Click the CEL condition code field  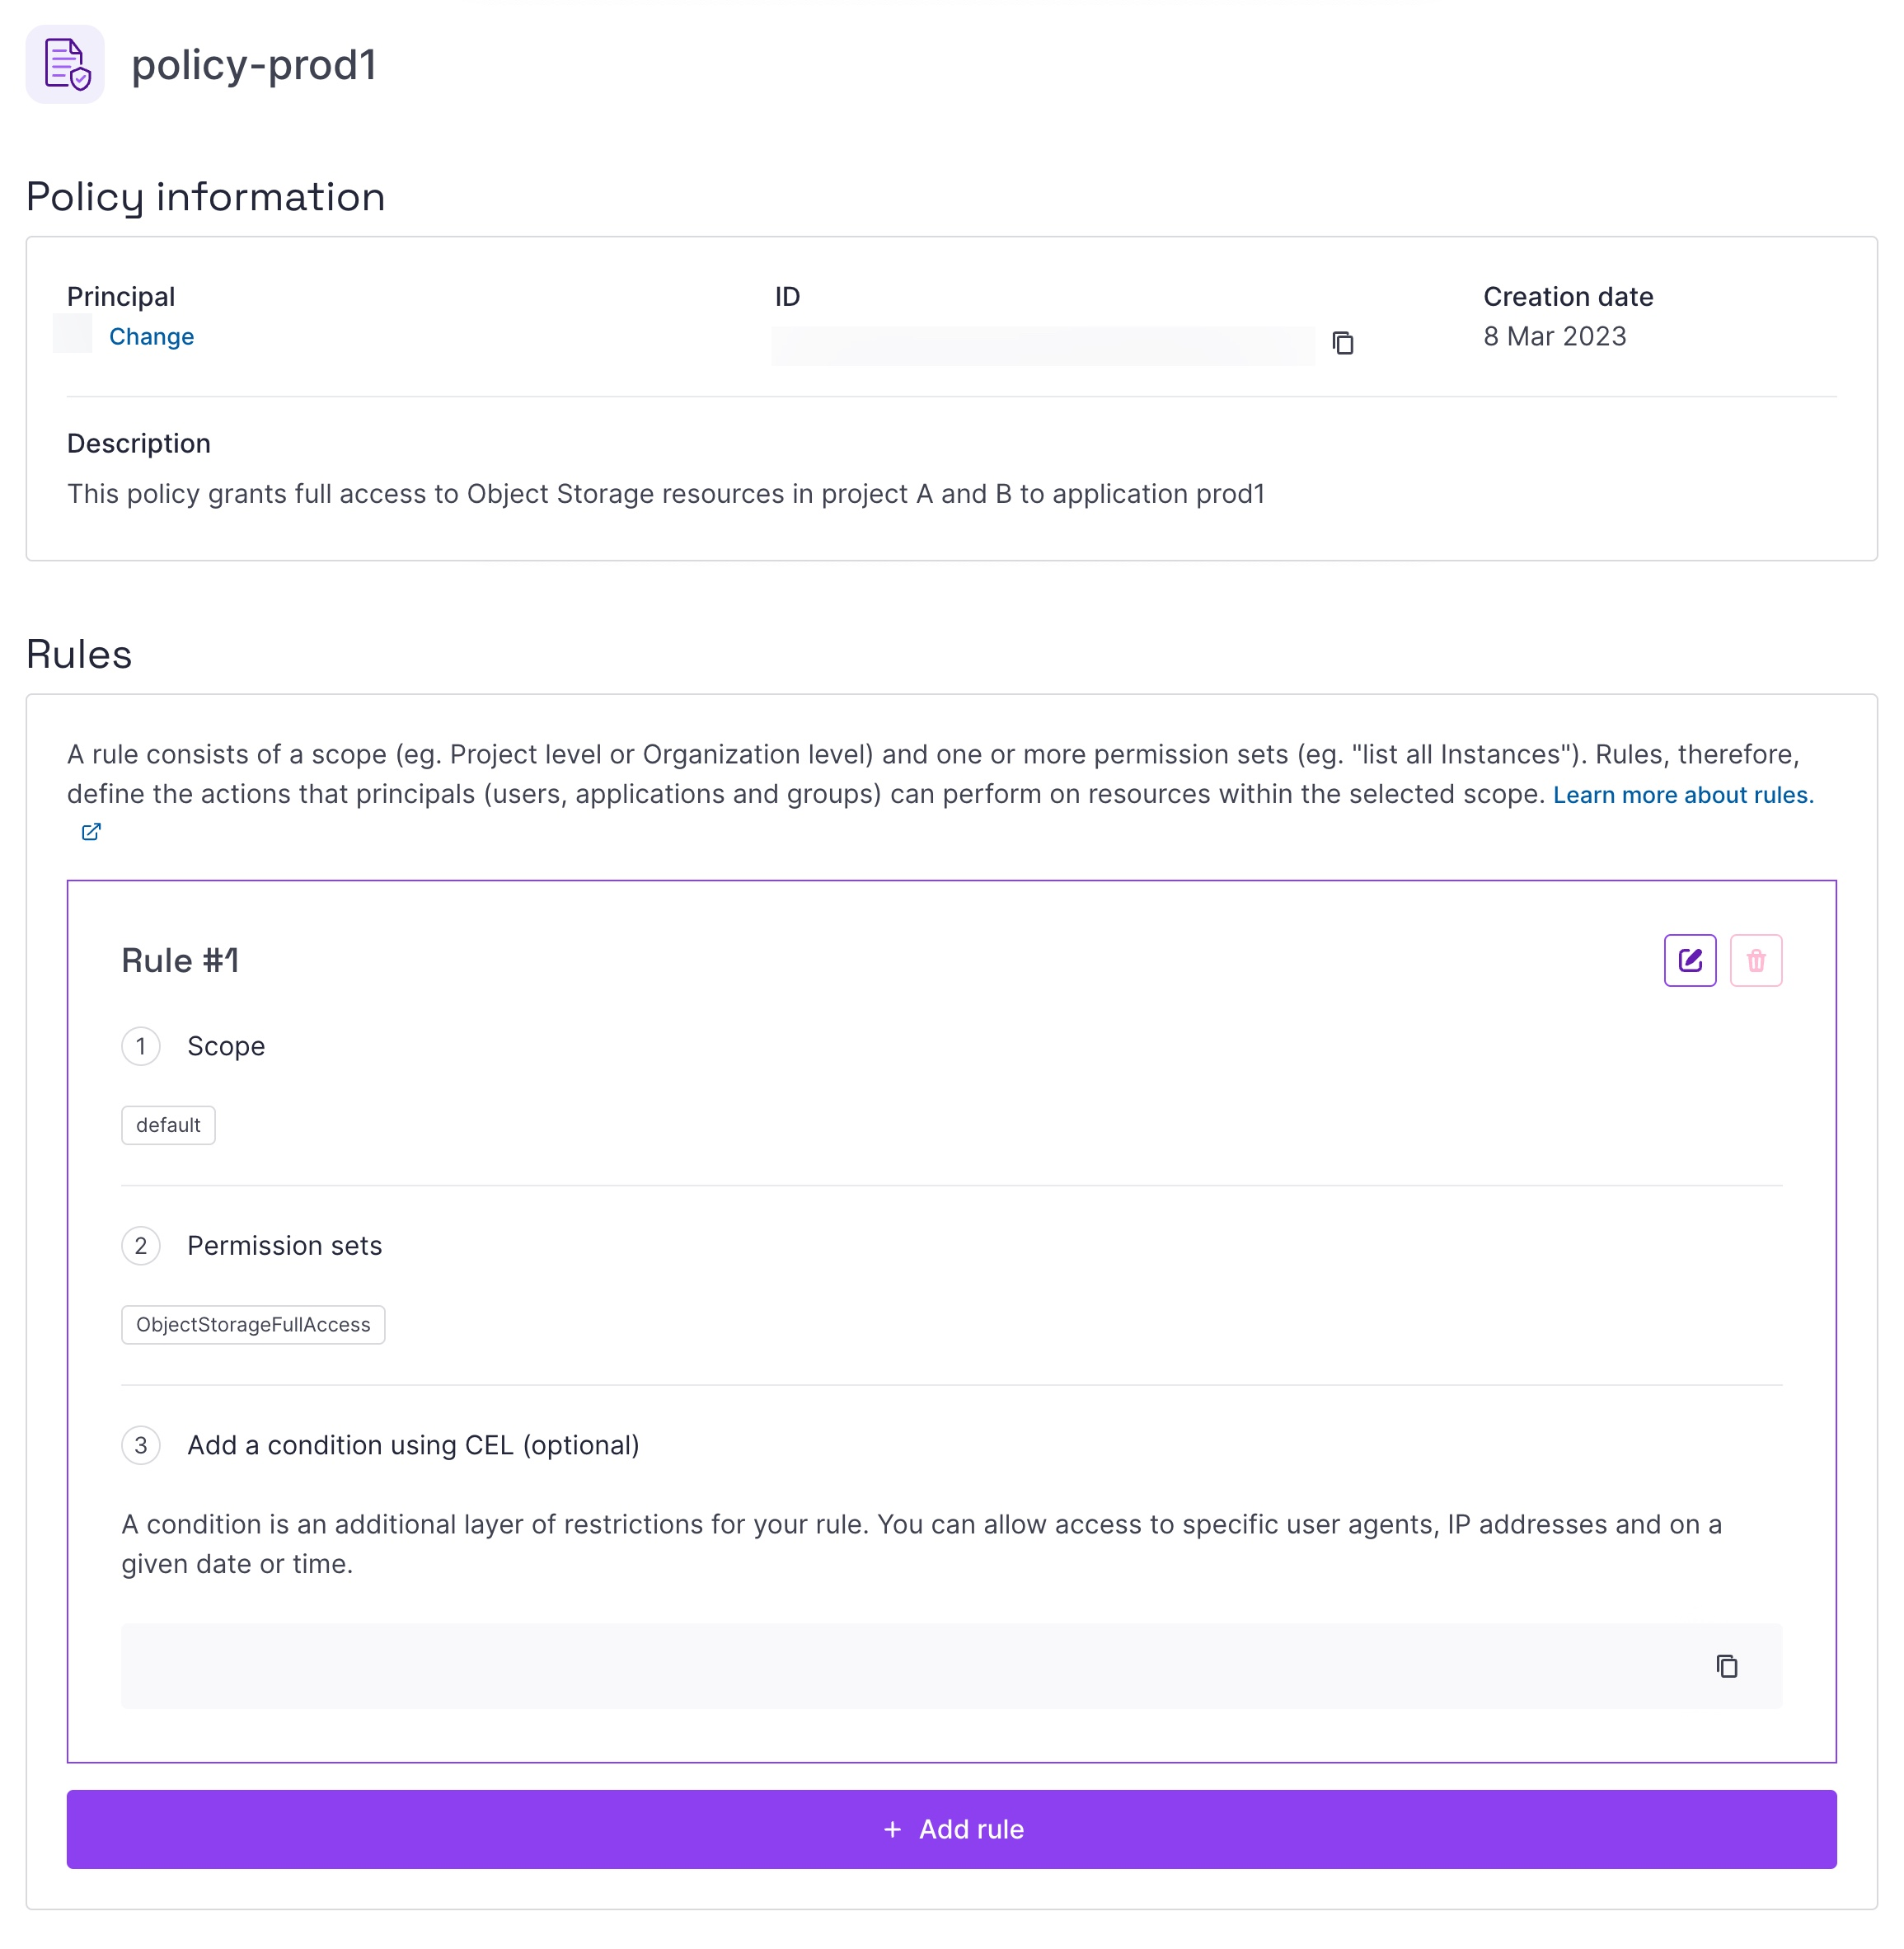pyautogui.click(x=900, y=1666)
